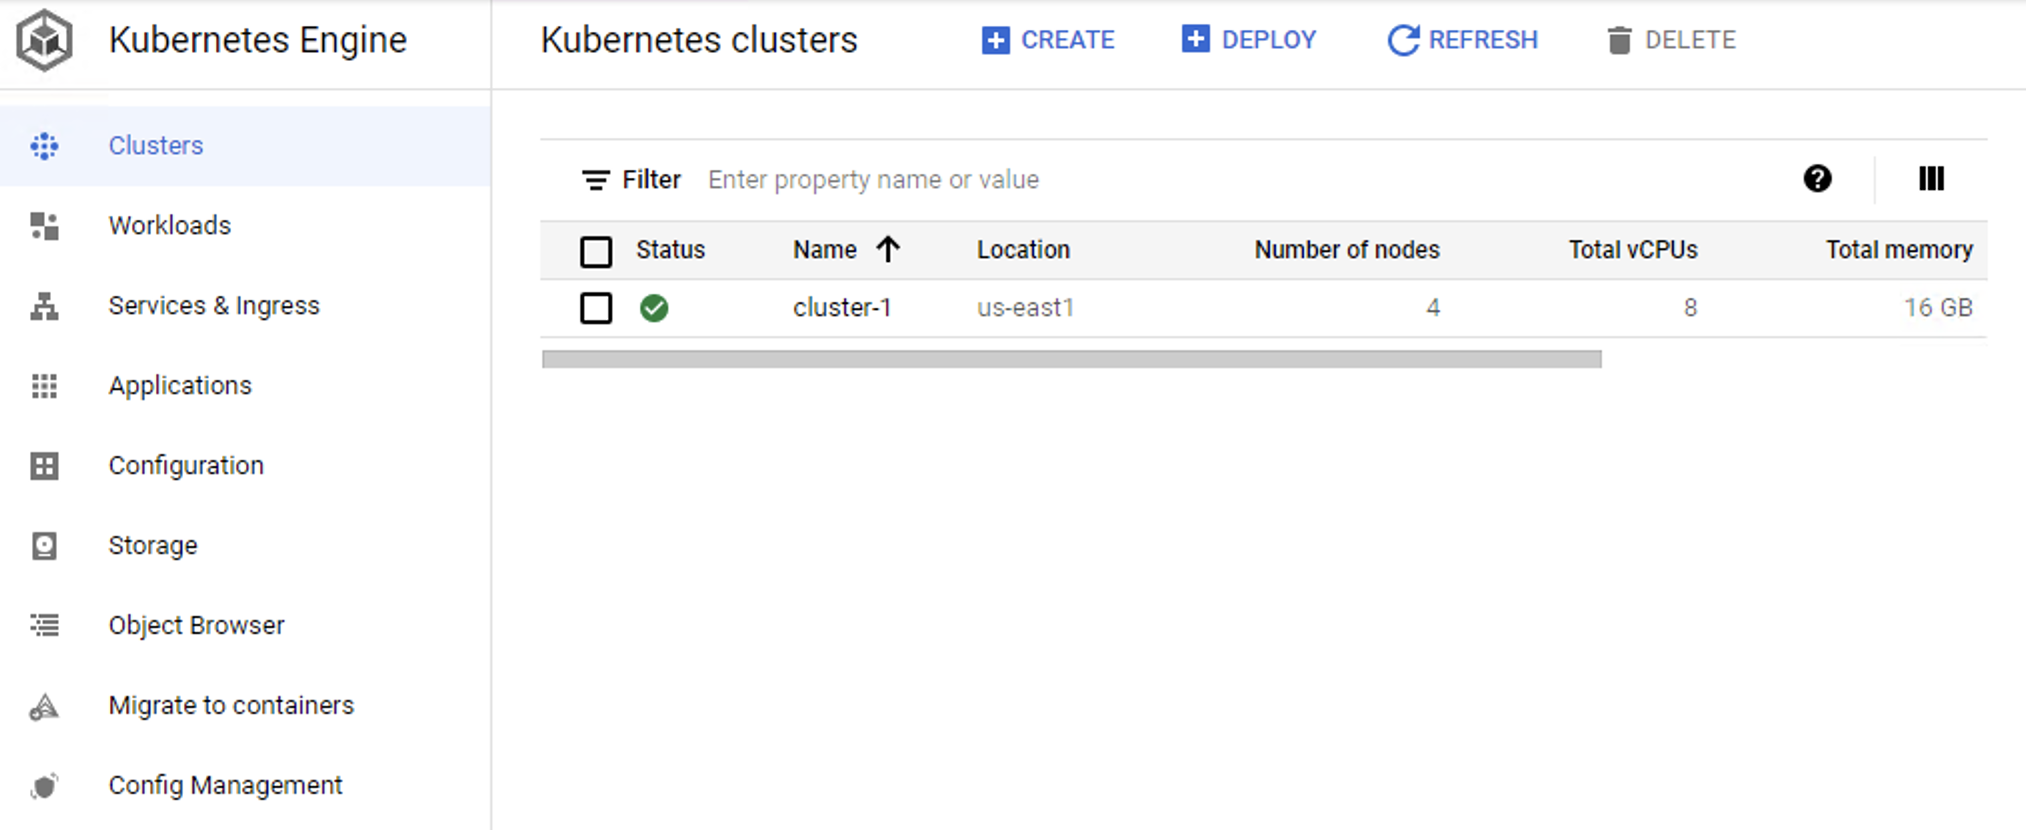Click the Status column header
The image size is (2026, 830).
pyautogui.click(x=670, y=250)
